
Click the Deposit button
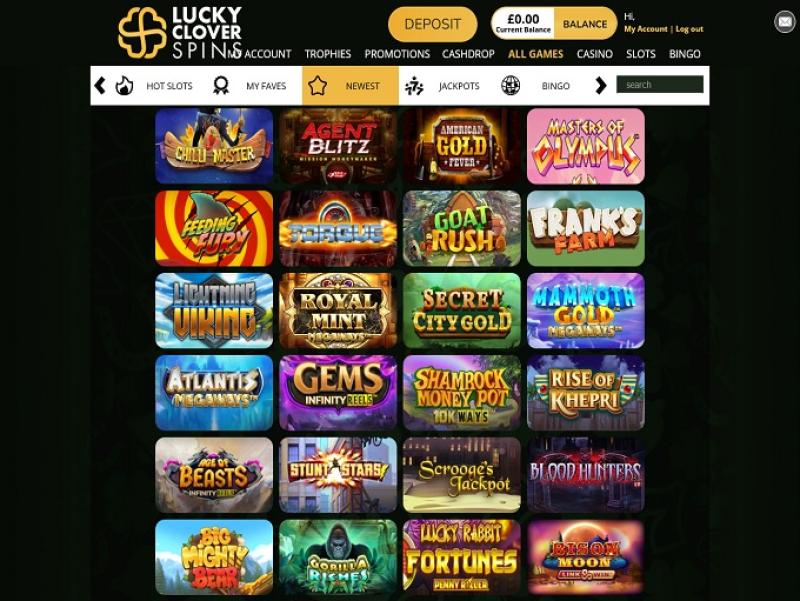click(x=433, y=24)
